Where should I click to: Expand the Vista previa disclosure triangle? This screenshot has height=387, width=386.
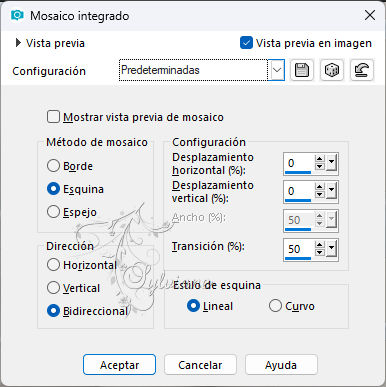point(18,43)
